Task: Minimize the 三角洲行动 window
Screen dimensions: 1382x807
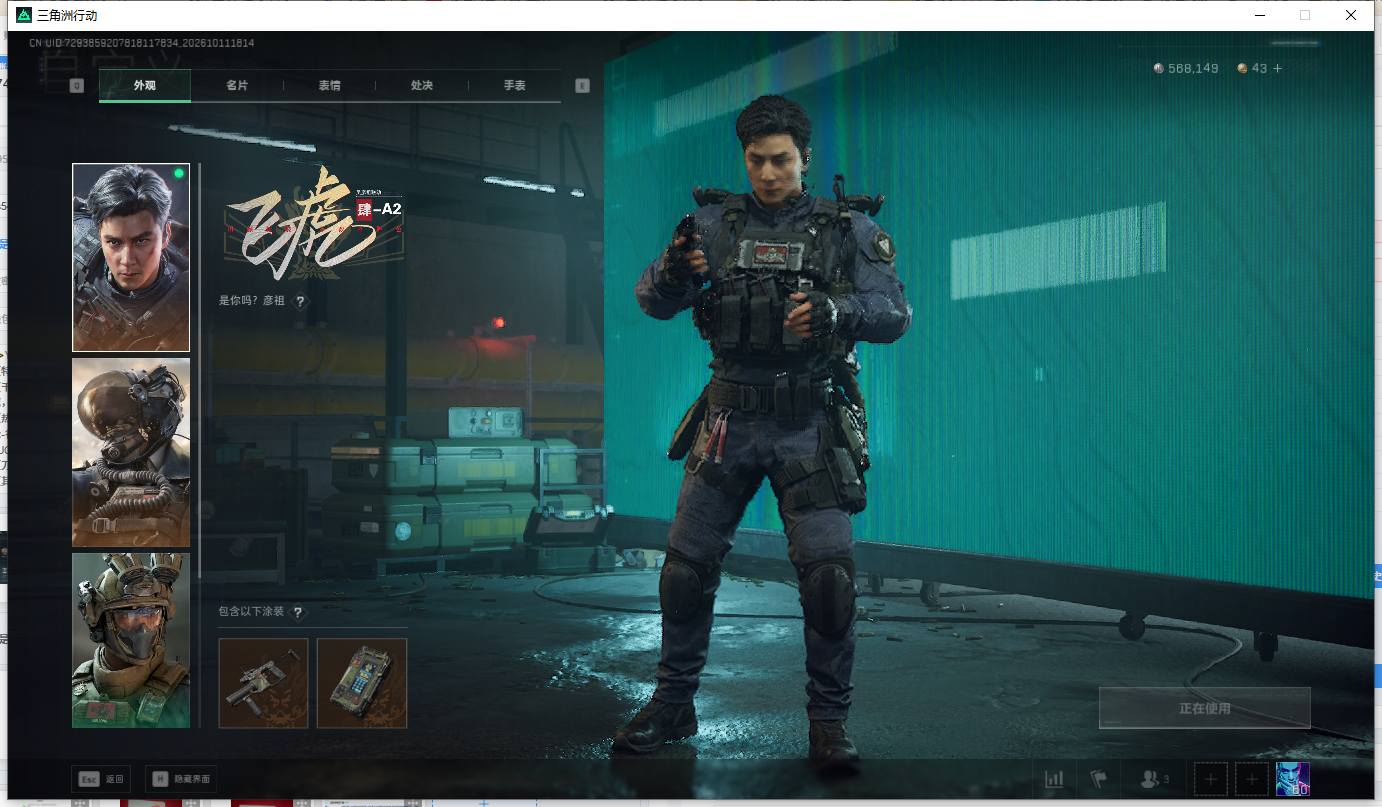Action: 1259,15
